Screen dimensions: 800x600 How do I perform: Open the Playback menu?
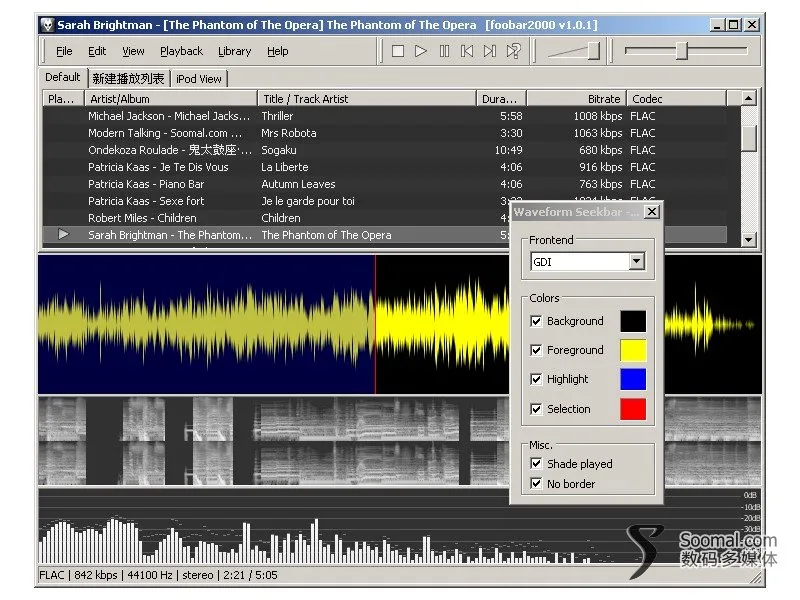click(x=181, y=51)
